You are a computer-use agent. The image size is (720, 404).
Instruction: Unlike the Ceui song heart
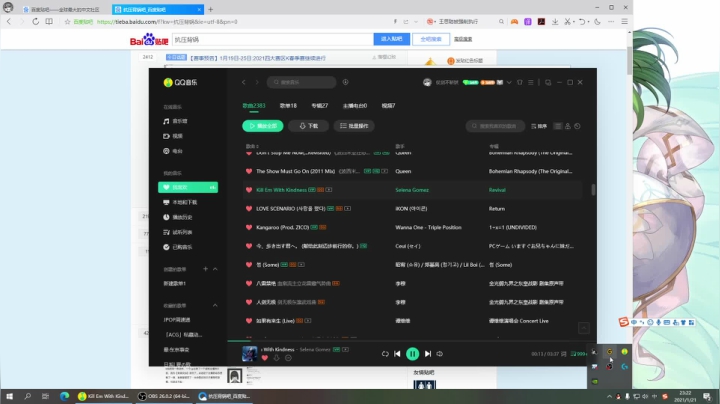(x=249, y=246)
